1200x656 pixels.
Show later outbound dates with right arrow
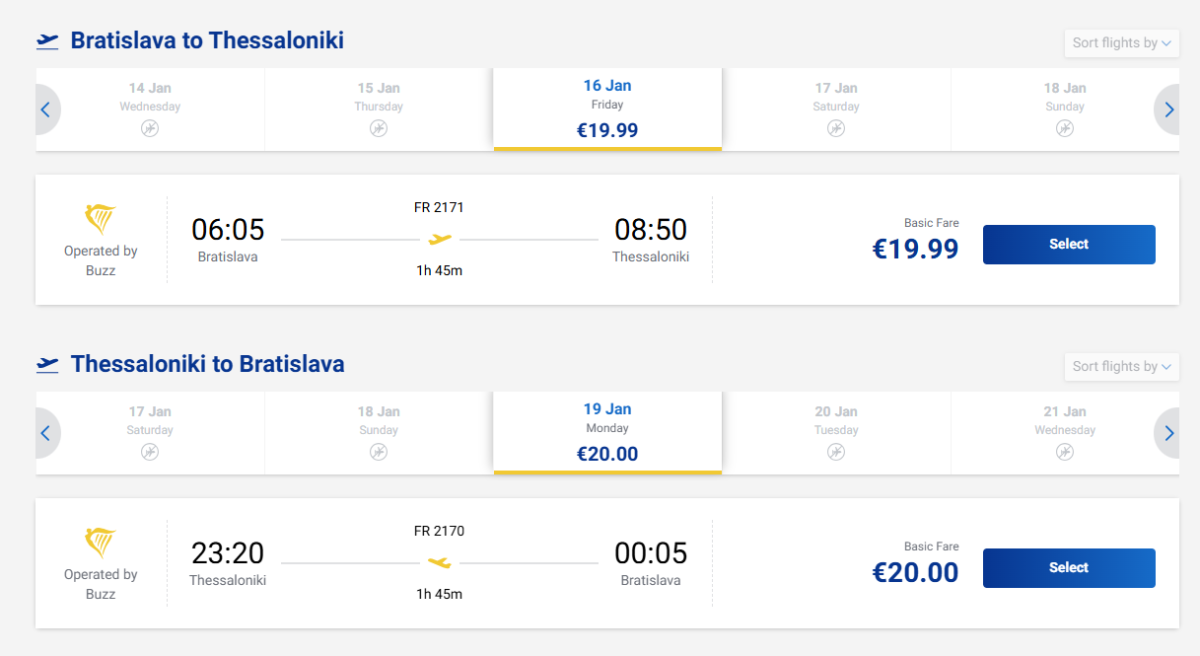coord(1167,110)
